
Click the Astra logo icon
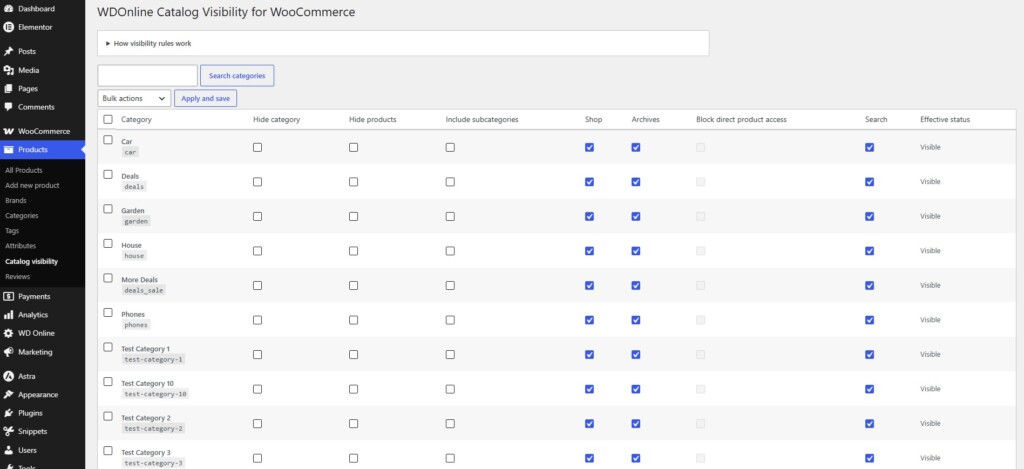point(8,376)
